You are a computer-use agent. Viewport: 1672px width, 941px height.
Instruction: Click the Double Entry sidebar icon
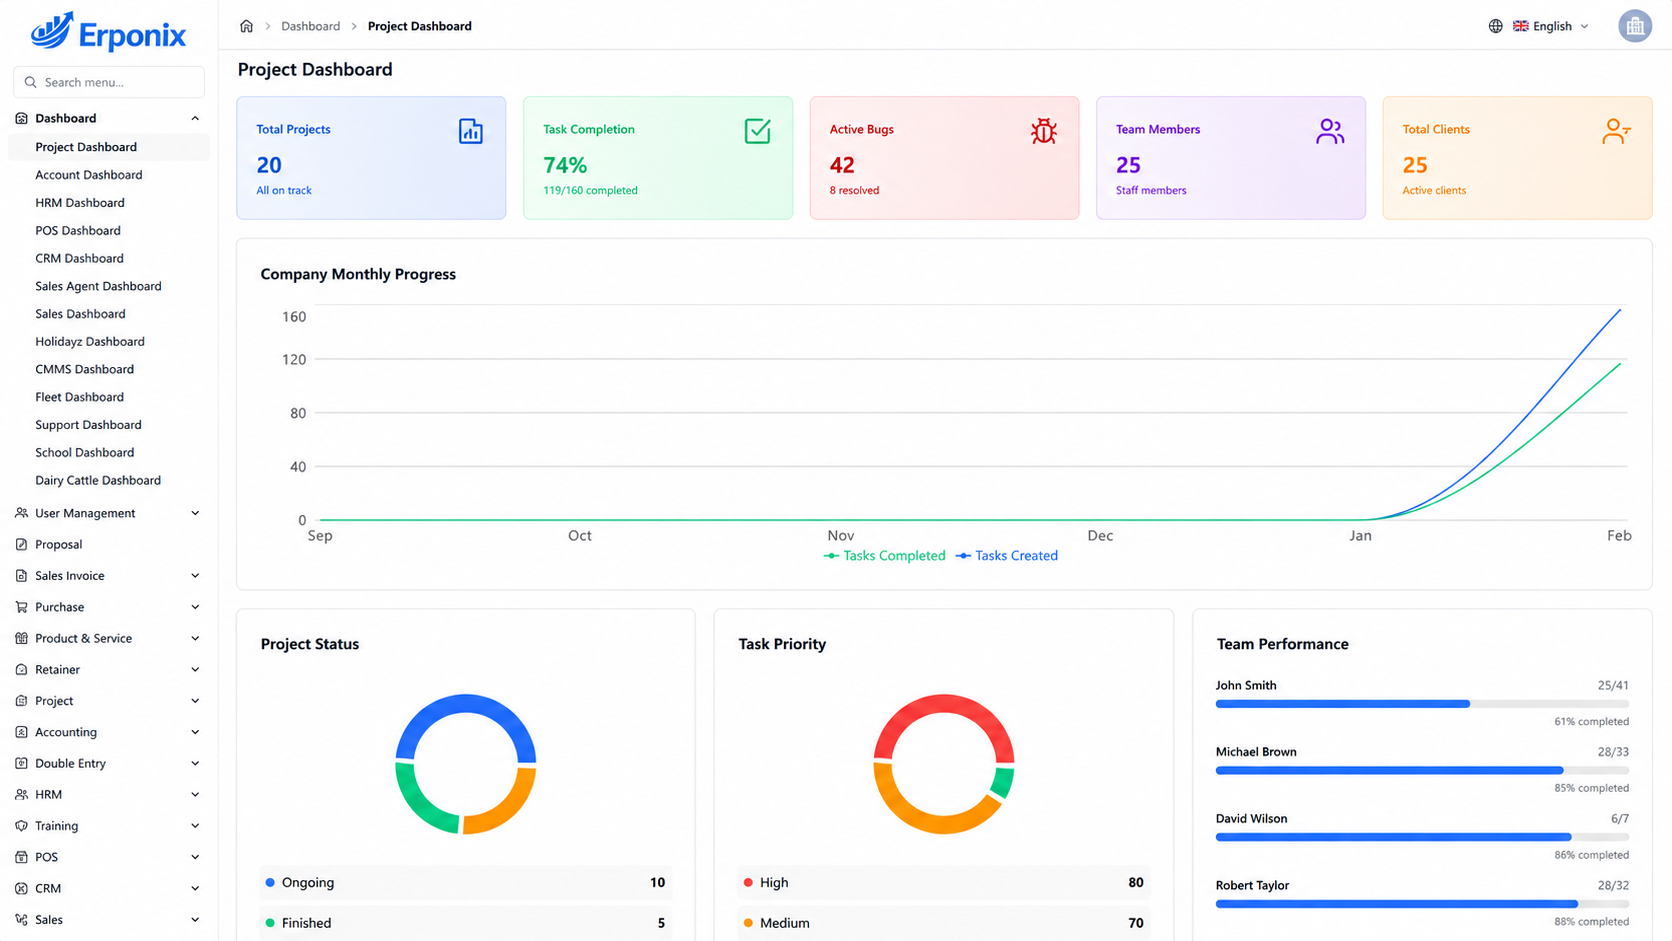tap(21, 763)
